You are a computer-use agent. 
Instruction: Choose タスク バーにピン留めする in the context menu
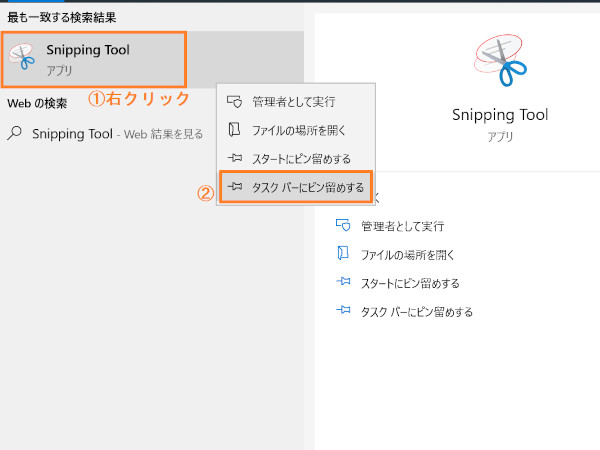tap(296, 187)
